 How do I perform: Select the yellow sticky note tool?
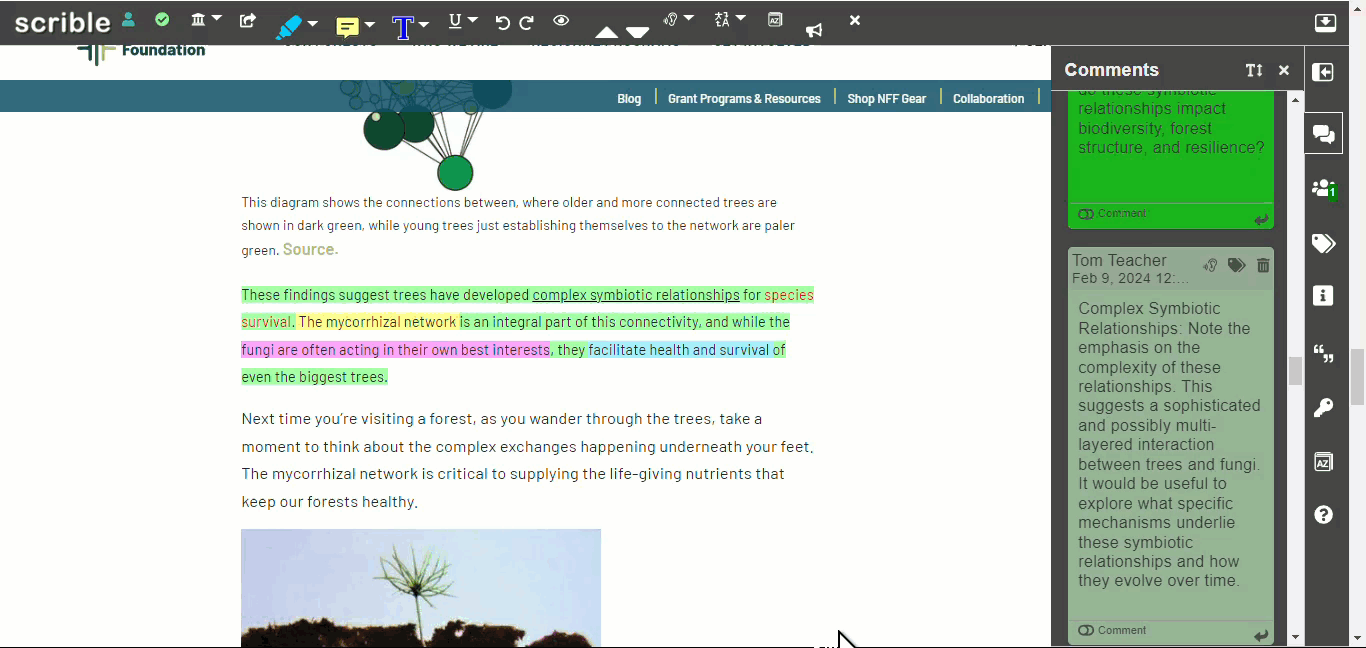click(347, 27)
